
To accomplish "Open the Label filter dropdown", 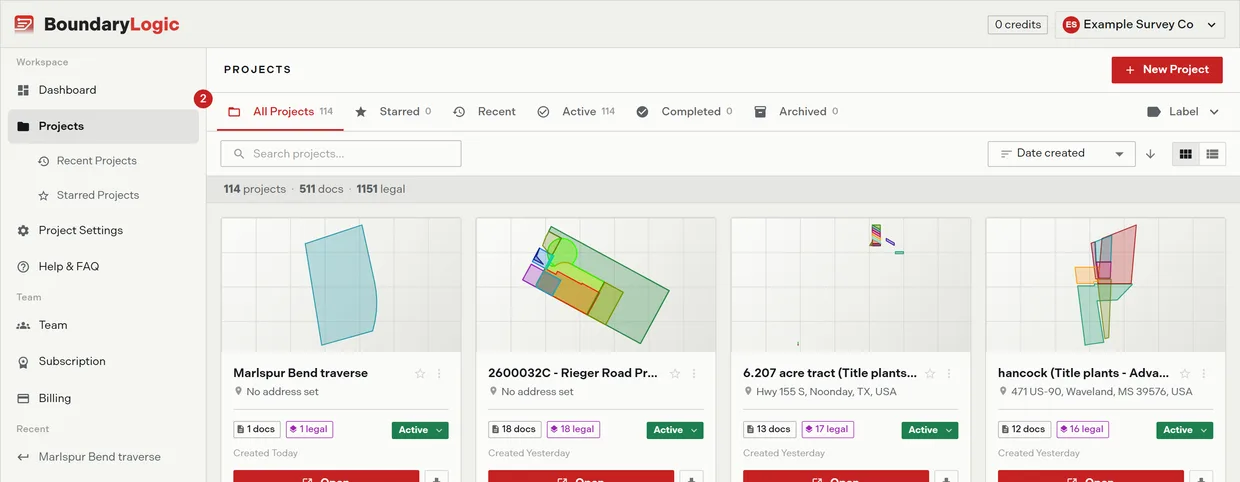I will pos(1183,112).
